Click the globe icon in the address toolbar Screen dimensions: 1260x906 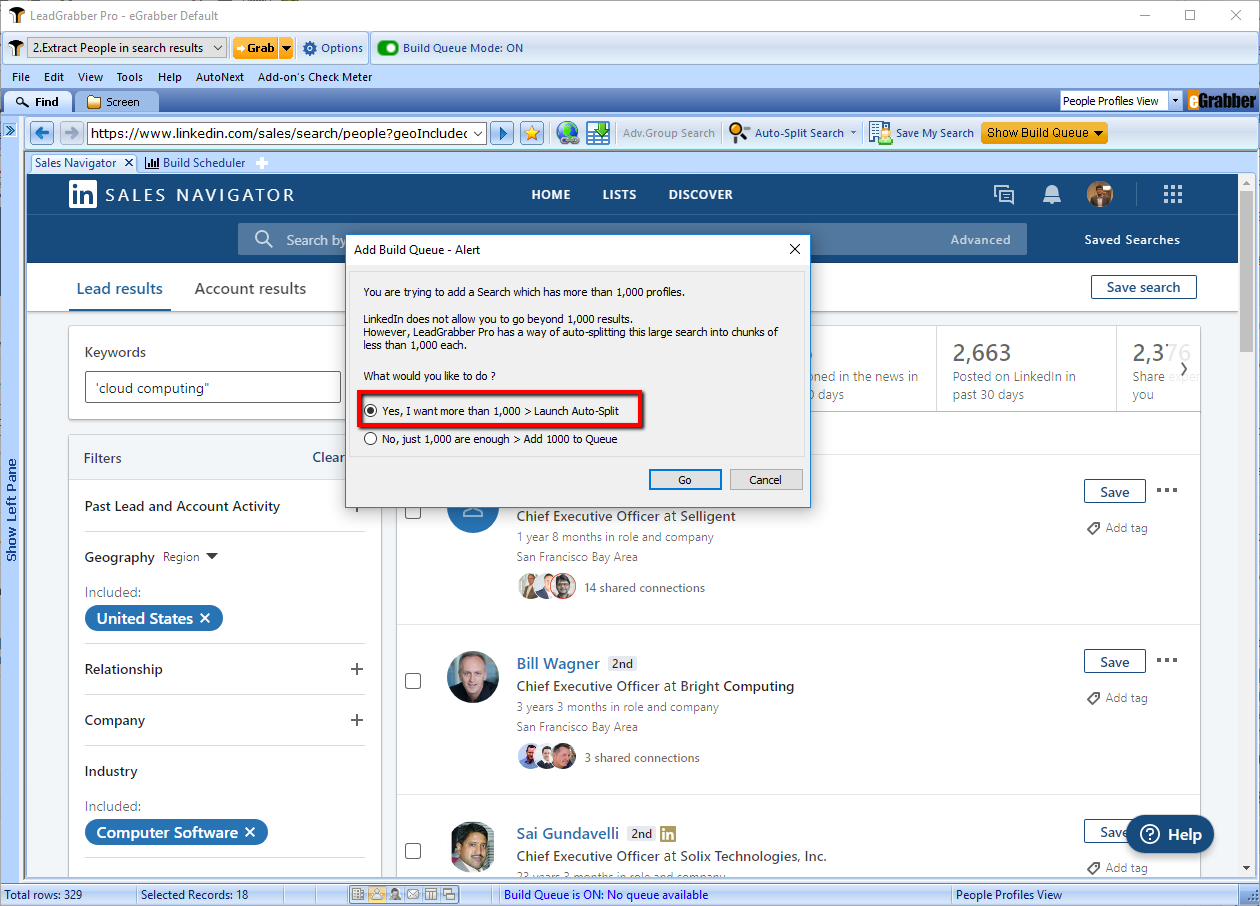tap(568, 133)
